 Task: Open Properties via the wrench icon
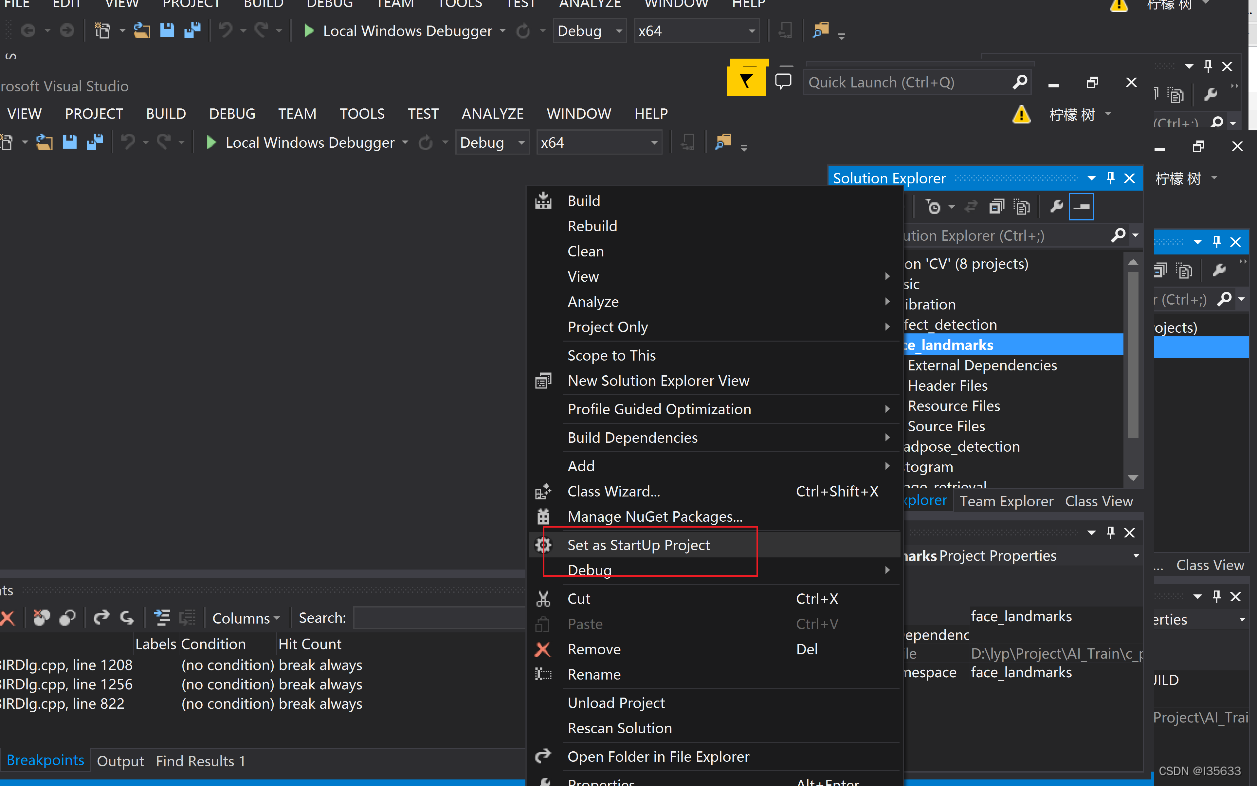coord(1058,206)
